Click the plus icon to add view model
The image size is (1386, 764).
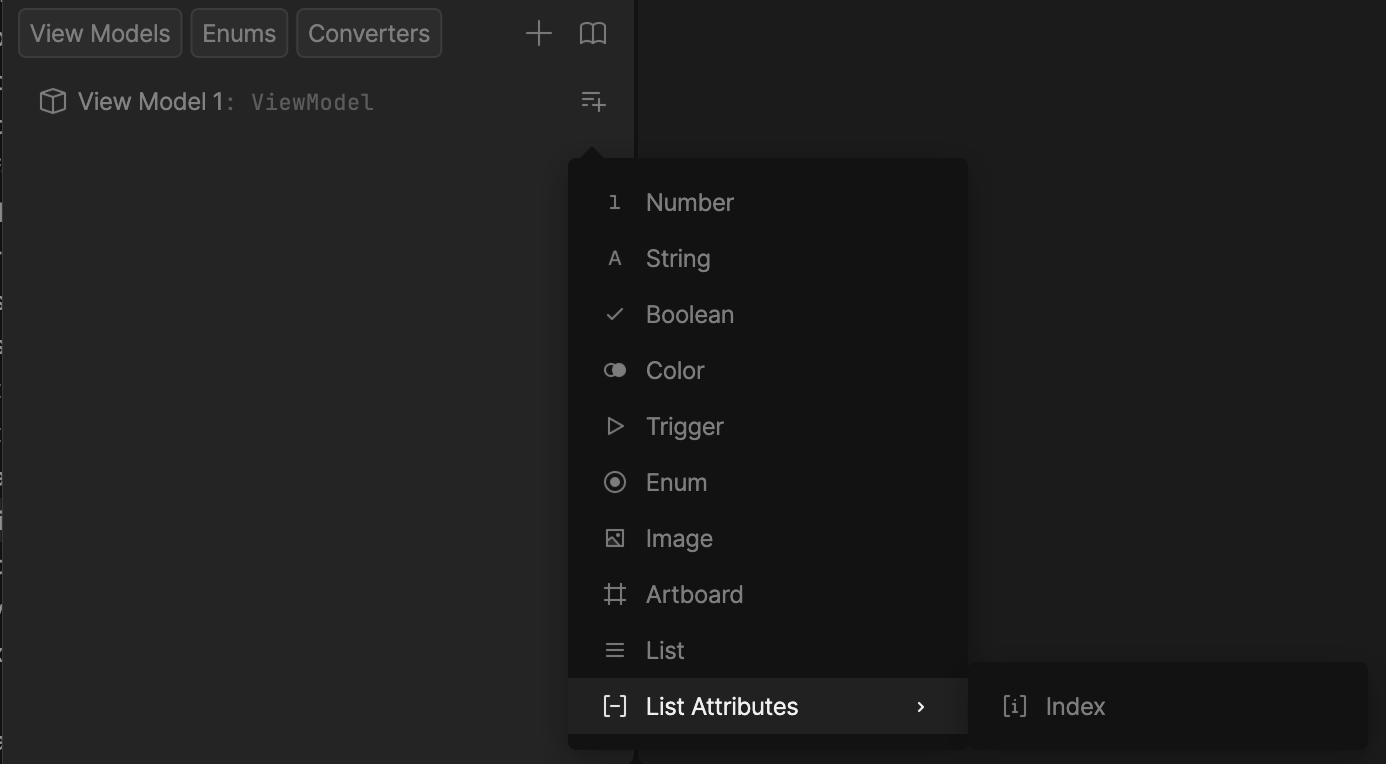[x=538, y=34]
